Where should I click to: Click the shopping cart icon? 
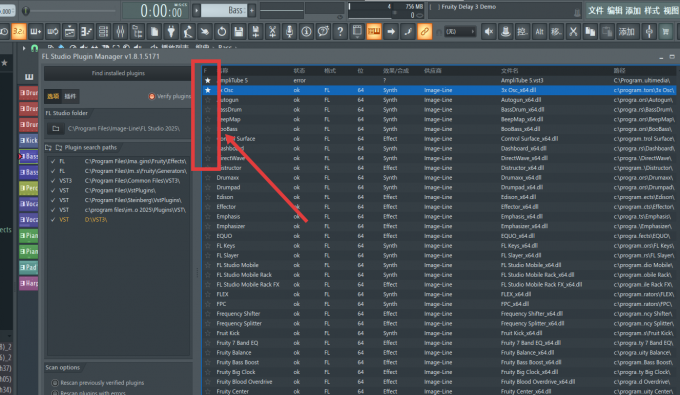click(666, 32)
